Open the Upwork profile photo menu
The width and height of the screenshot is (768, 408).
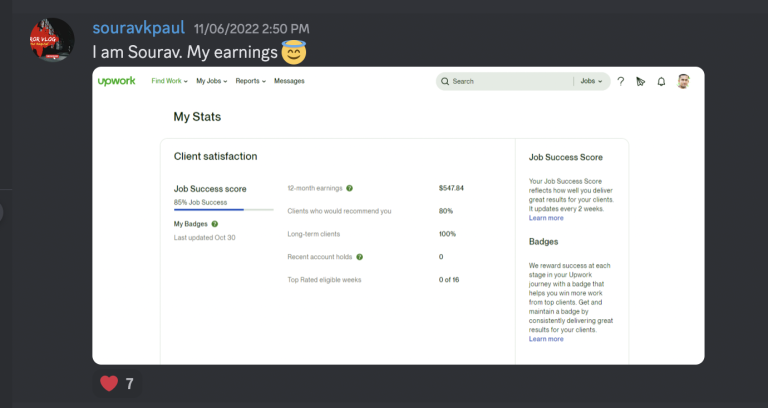point(683,81)
